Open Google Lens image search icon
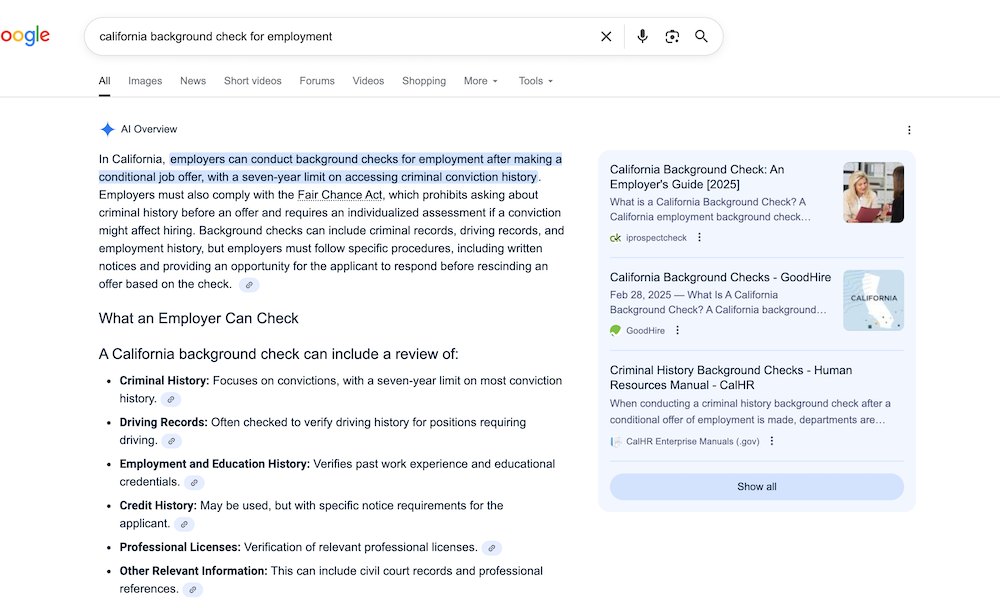The image size is (1000, 608). (672, 37)
